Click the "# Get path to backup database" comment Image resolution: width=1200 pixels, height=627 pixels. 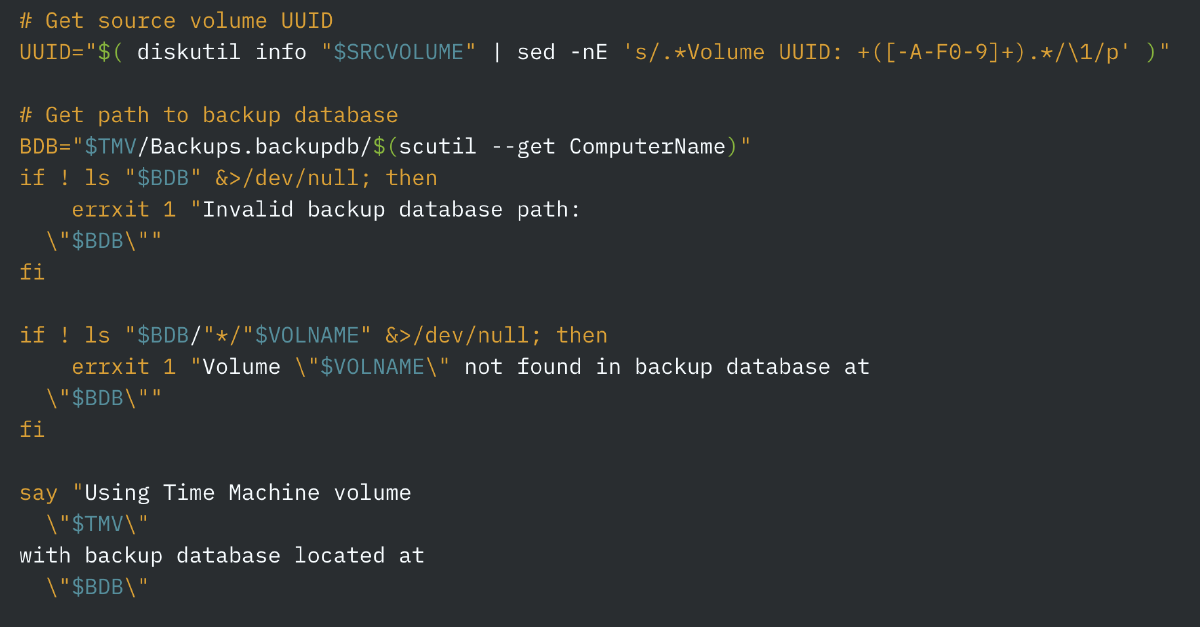208,115
